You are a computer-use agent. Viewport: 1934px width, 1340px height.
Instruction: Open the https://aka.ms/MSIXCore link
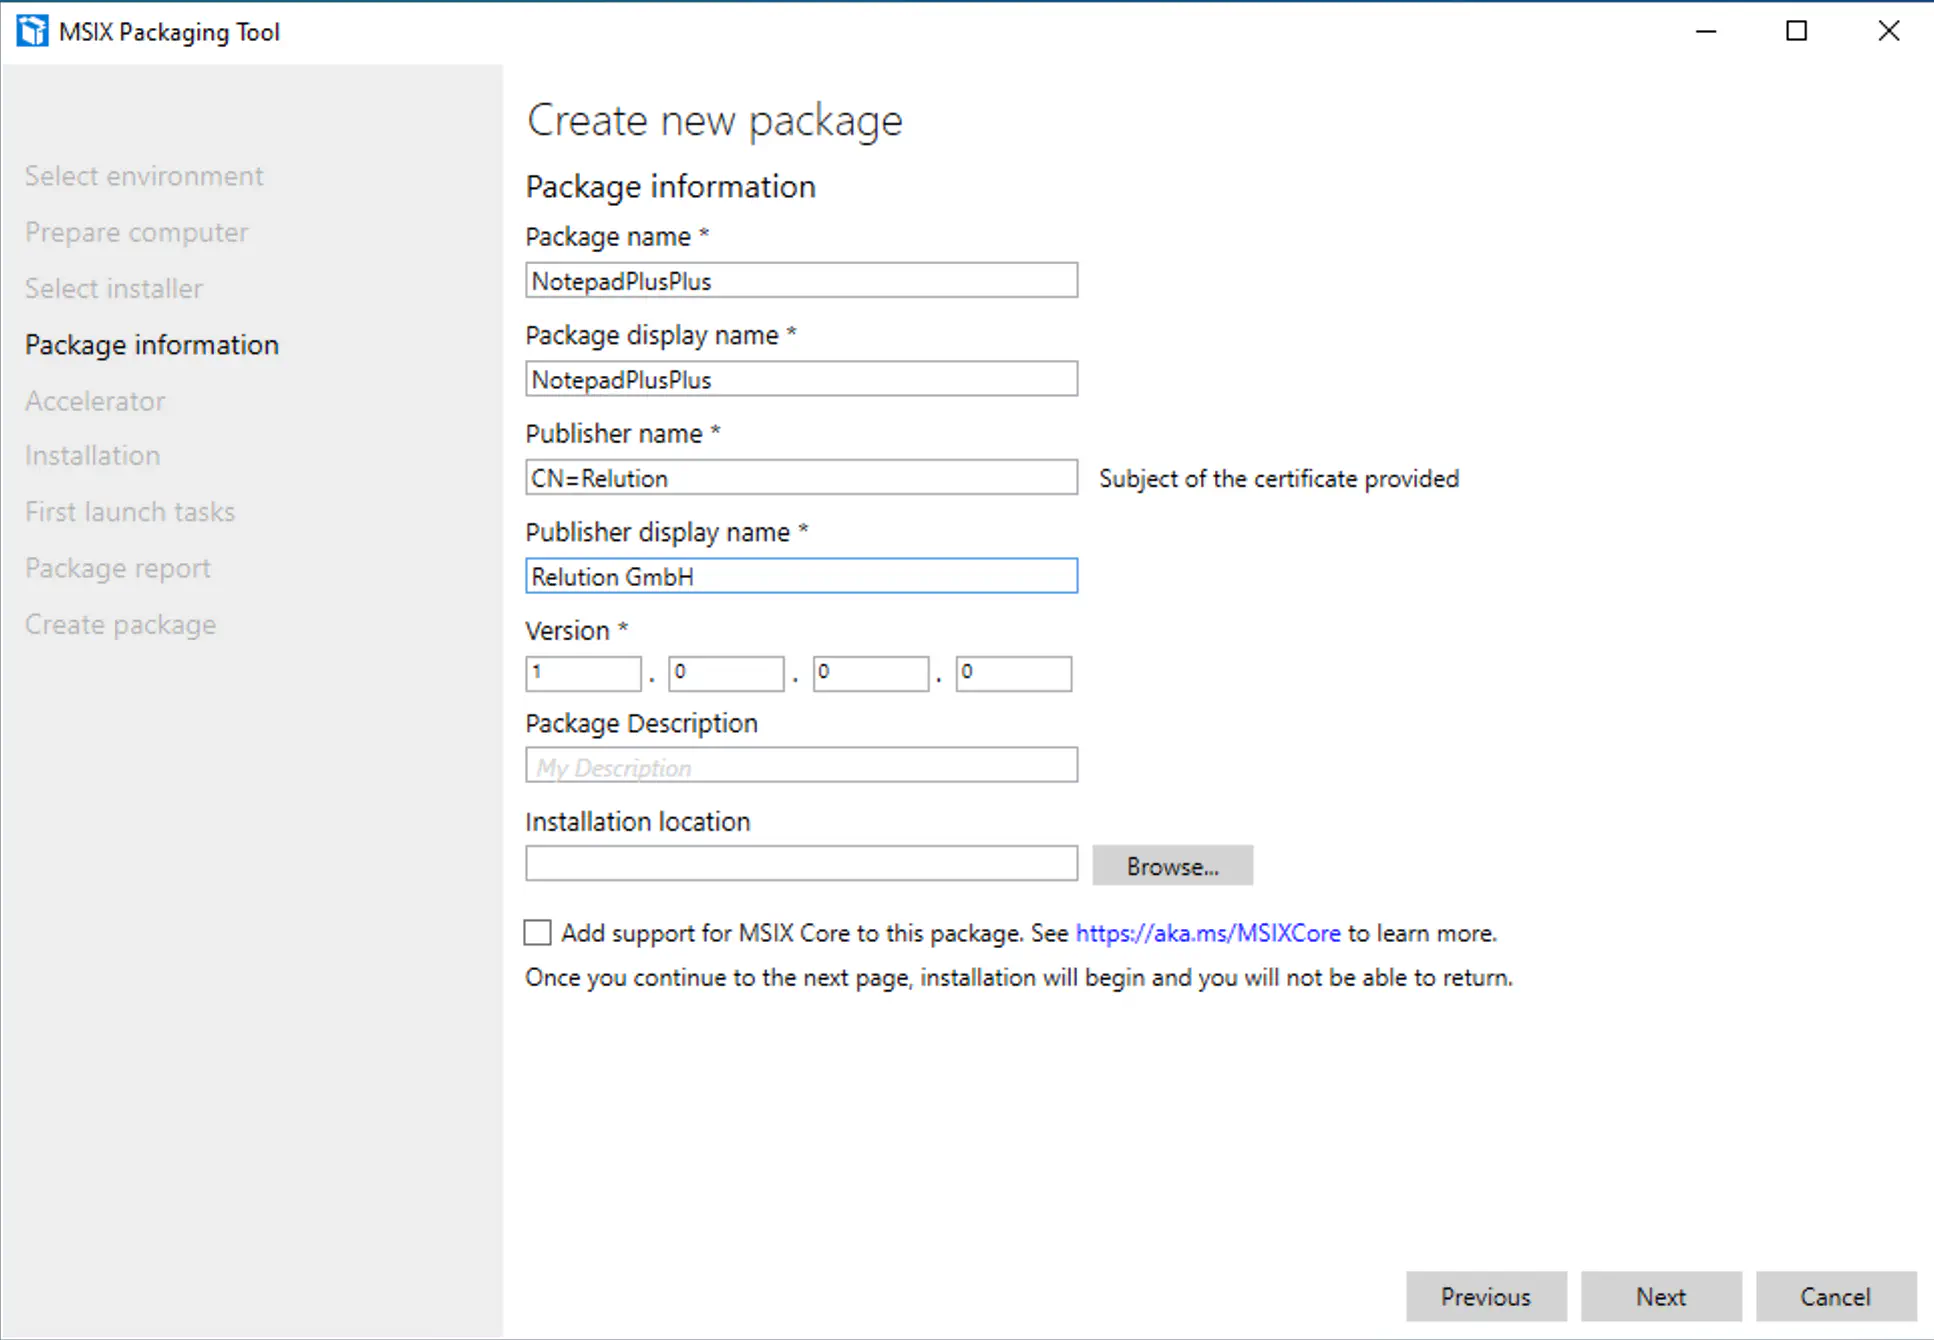click(x=1207, y=932)
